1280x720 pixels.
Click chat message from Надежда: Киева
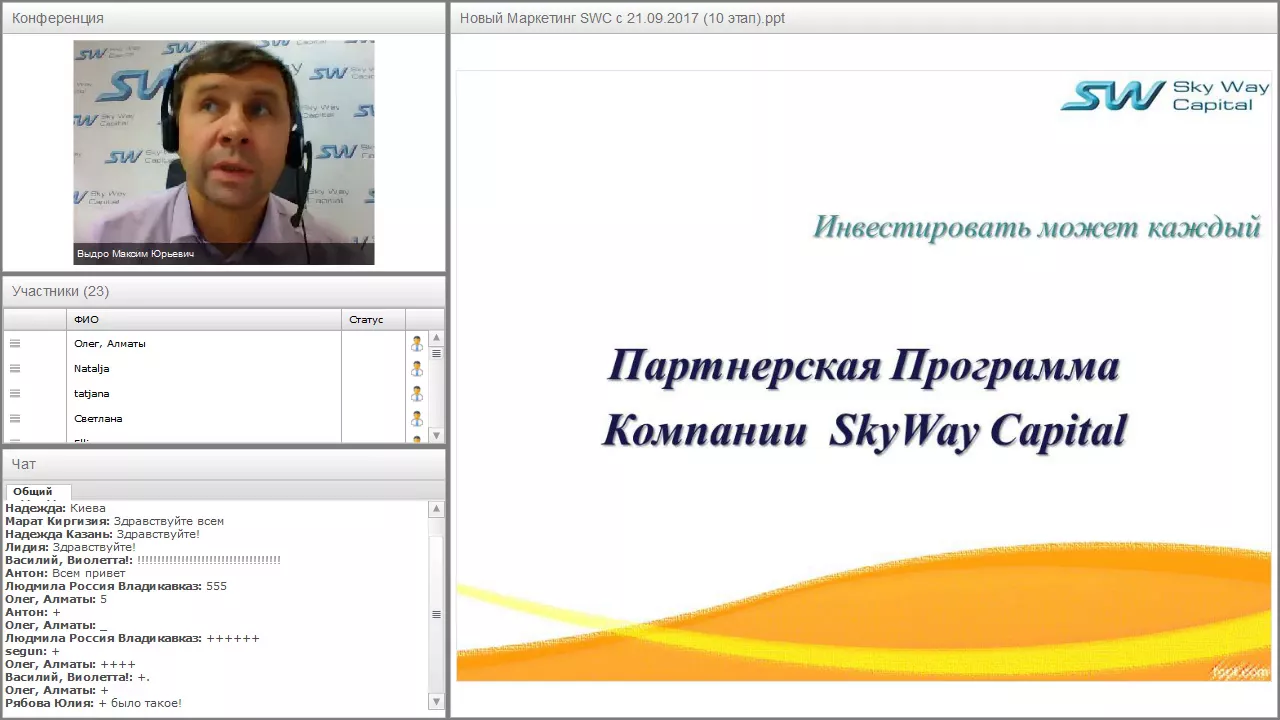click(55, 508)
